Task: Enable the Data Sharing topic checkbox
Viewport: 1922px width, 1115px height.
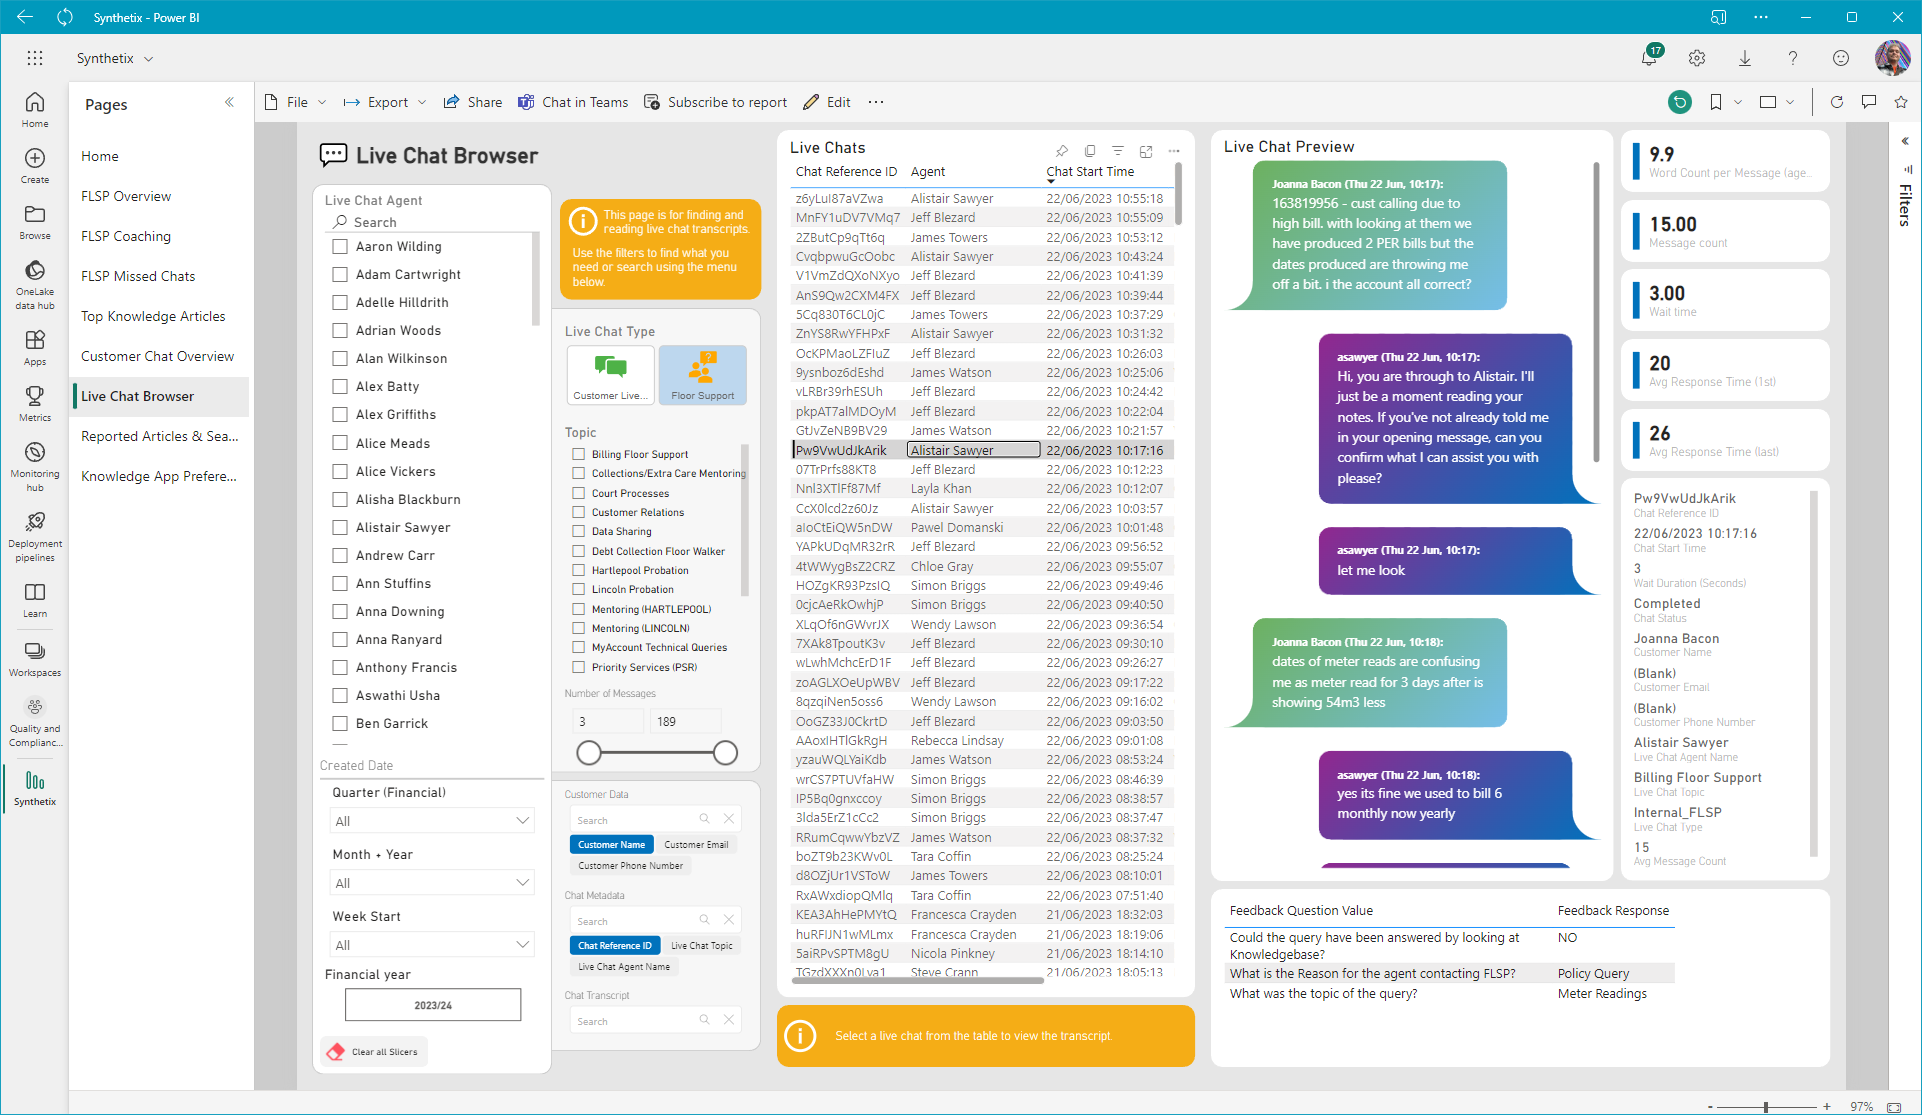Action: [578, 531]
